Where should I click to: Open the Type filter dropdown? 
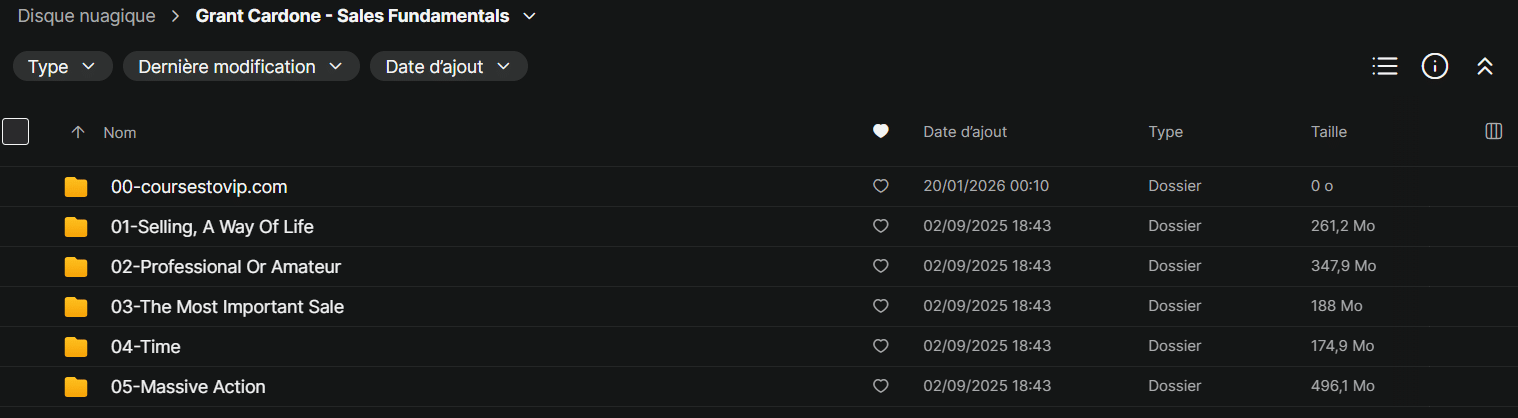(62, 67)
